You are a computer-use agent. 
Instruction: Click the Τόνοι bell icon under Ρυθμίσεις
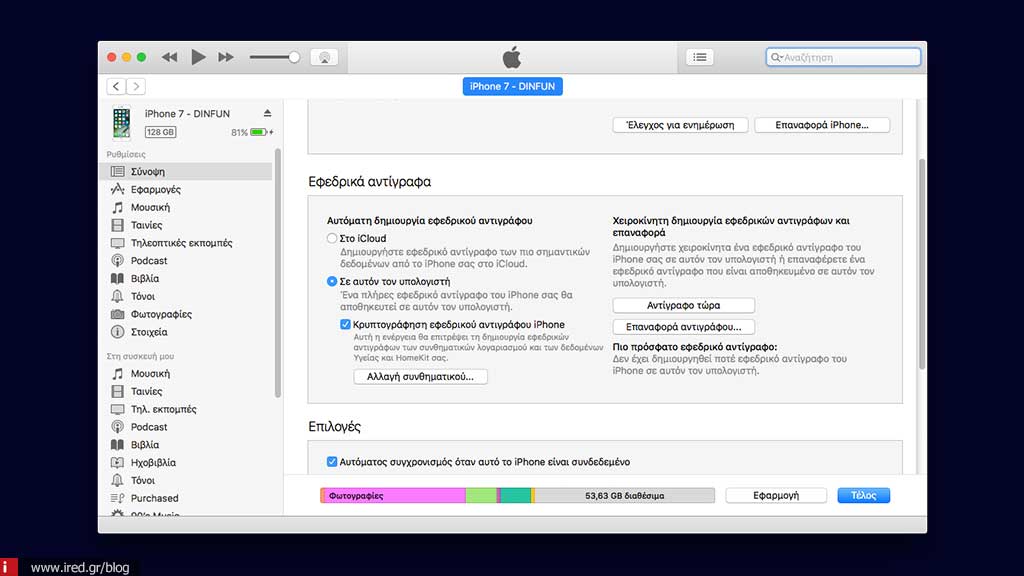tap(118, 296)
